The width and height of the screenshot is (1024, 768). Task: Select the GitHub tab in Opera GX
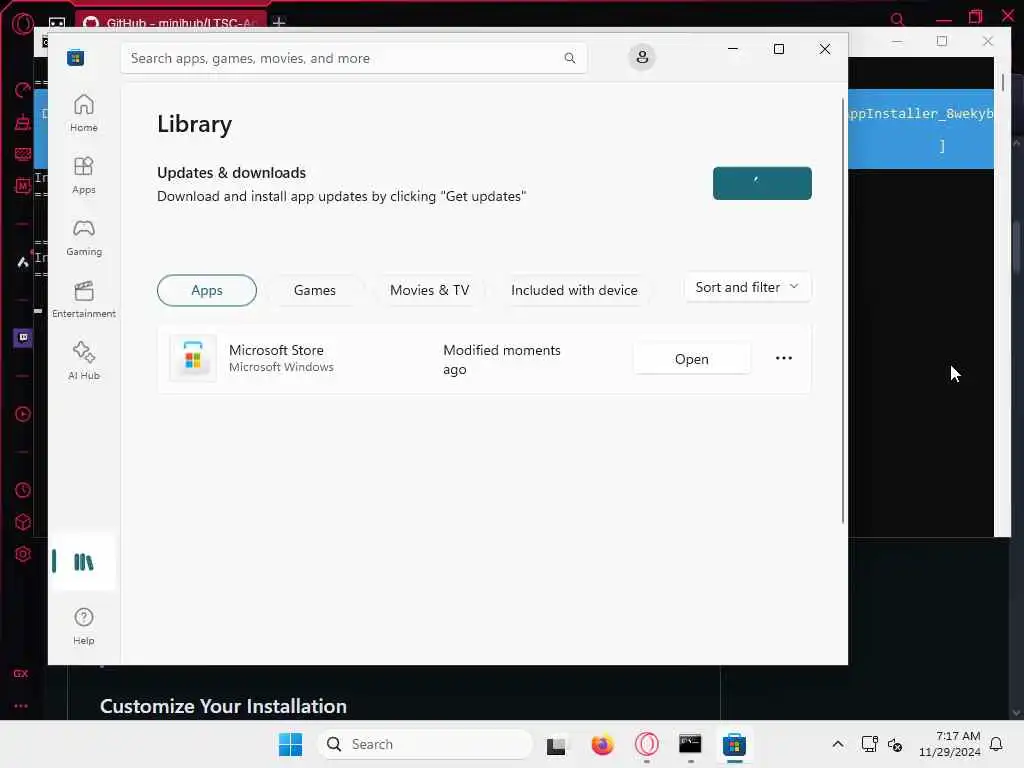(x=171, y=22)
